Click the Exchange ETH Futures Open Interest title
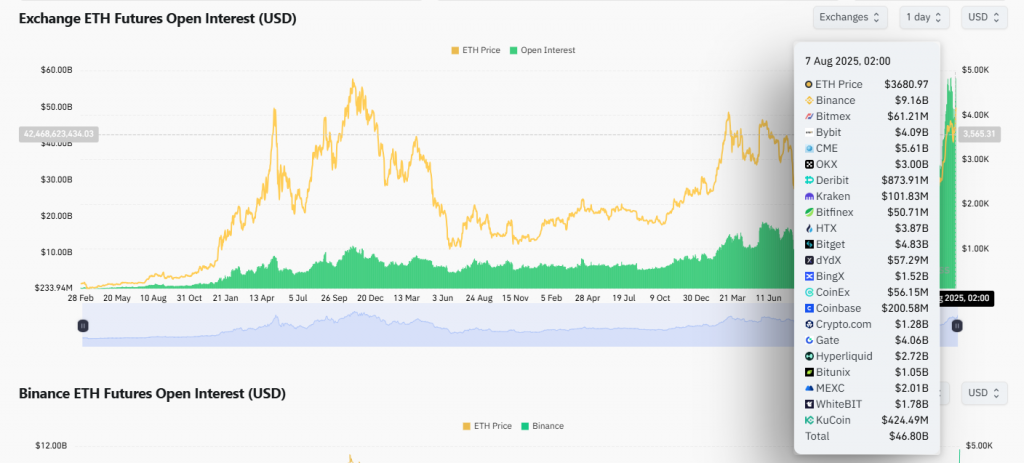The image size is (1024, 463). click(157, 19)
